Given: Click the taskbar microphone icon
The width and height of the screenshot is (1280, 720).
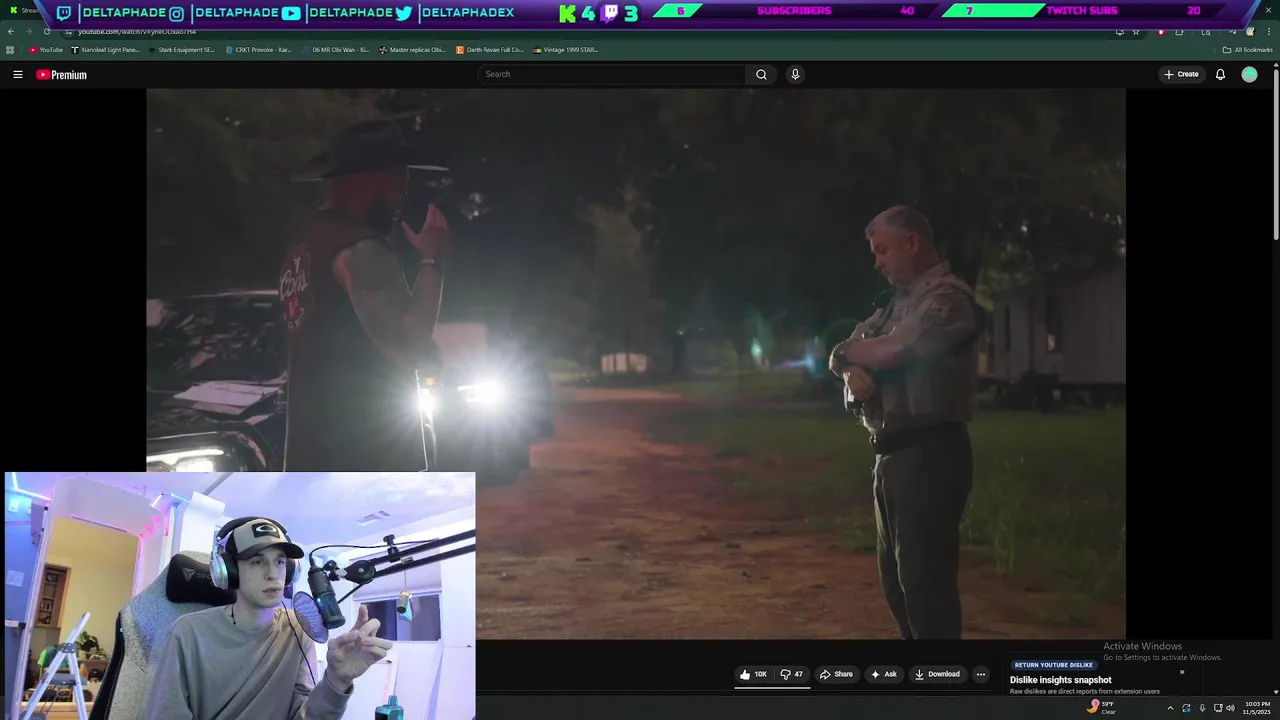Looking at the screenshot, I should (1202, 708).
